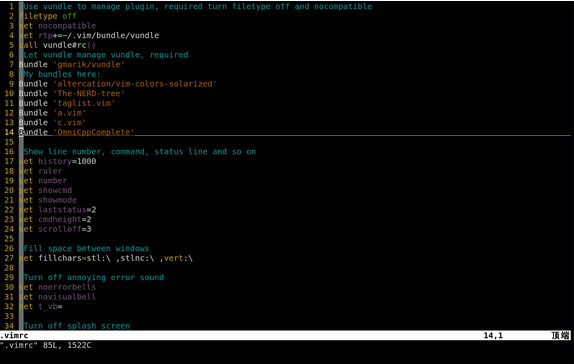This screenshot has width=574, height=364.
Task: Click the 'c.vim' bundle string
Action: pos(70,123)
